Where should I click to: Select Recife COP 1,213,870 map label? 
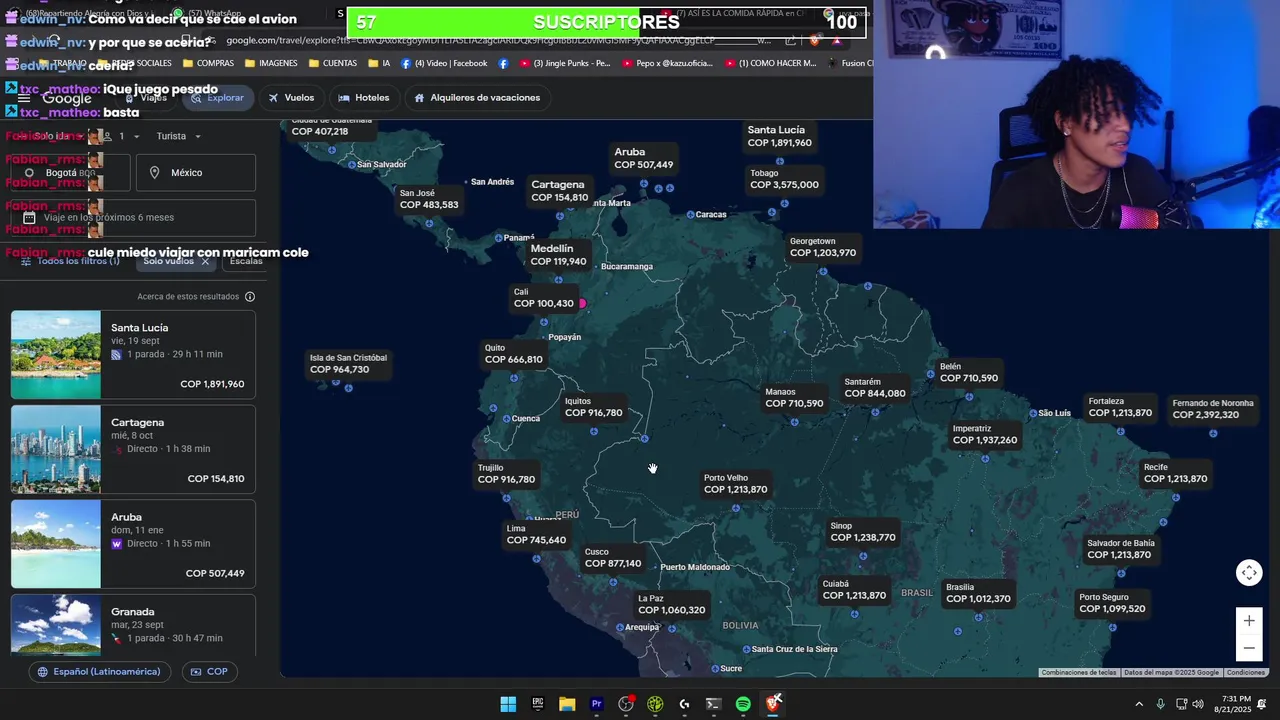[x=1175, y=473]
